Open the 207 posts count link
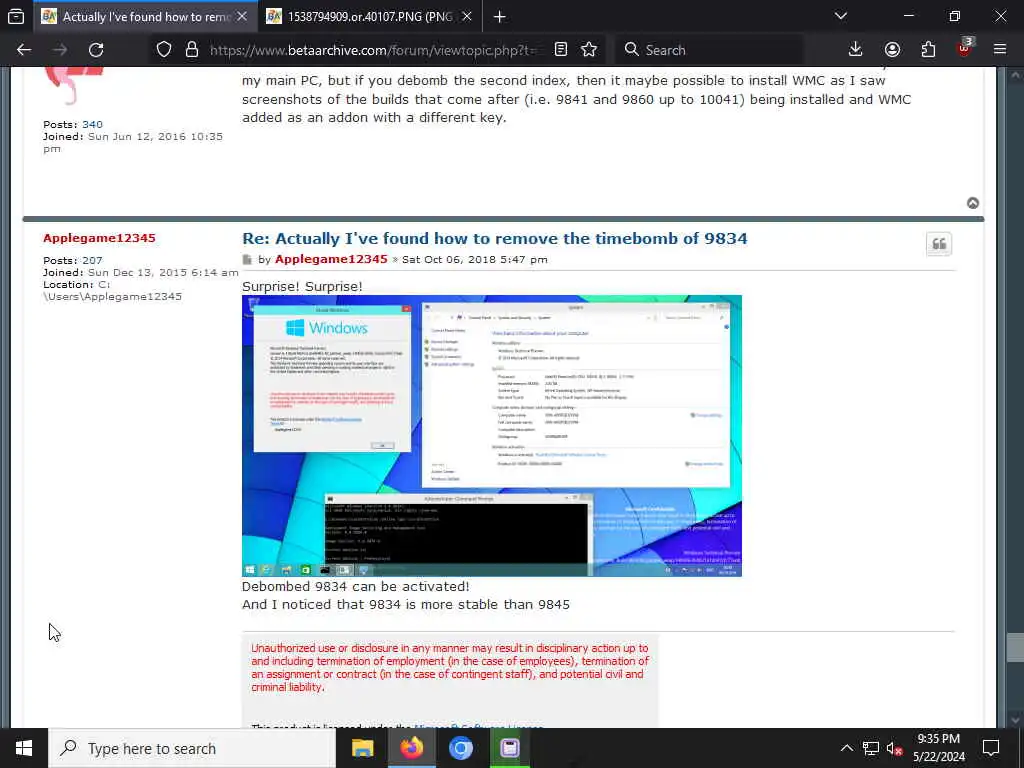This screenshot has height=768, width=1024. click(x=92, y=261)
